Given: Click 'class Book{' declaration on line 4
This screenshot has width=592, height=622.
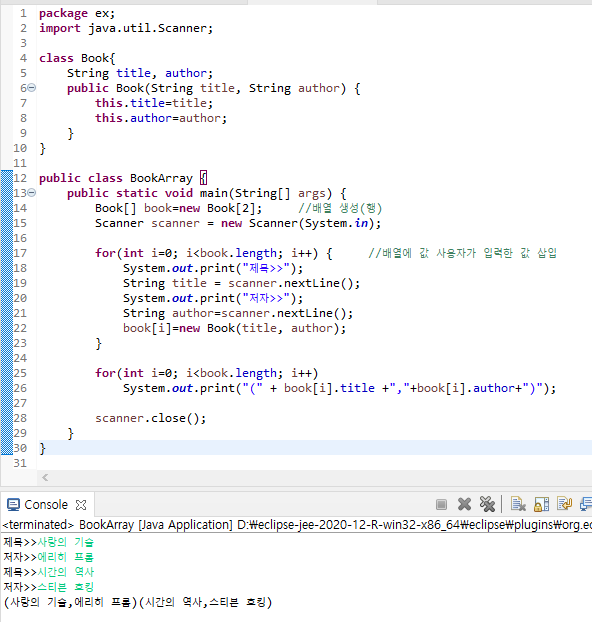Looking at the screenshot, I should [77, 58].
